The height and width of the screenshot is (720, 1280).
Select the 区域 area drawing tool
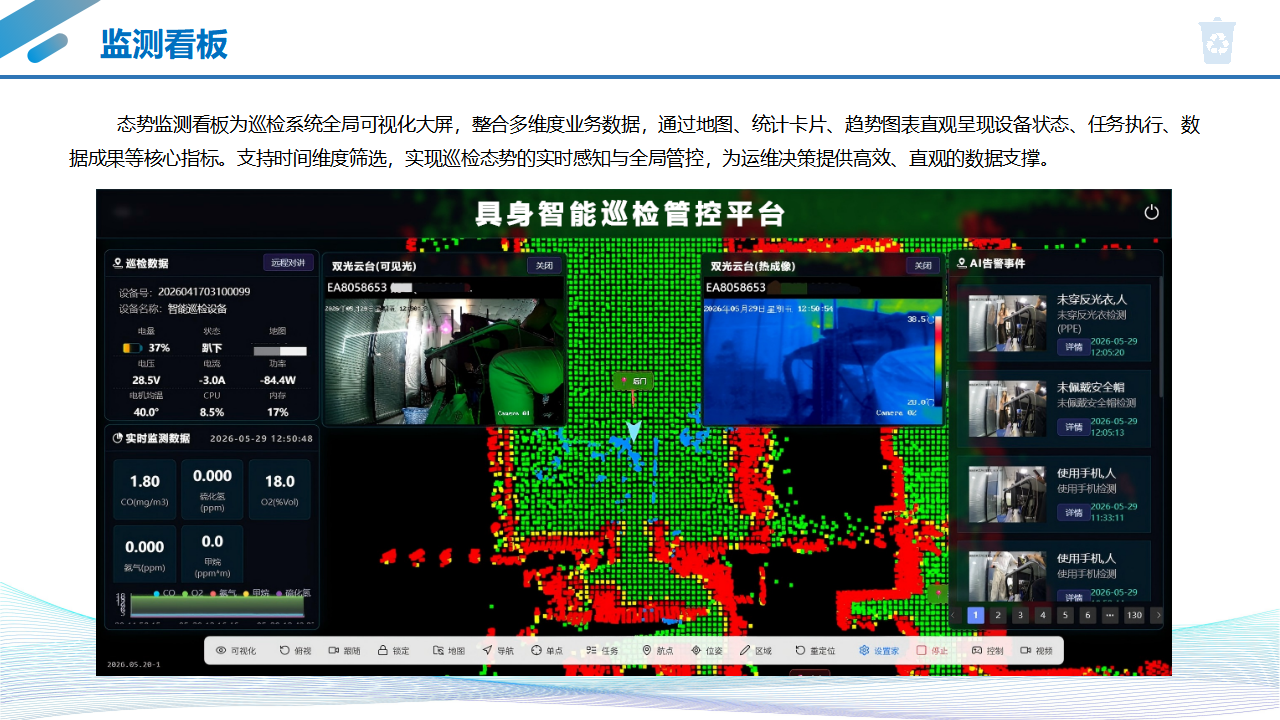coord(756,650)
